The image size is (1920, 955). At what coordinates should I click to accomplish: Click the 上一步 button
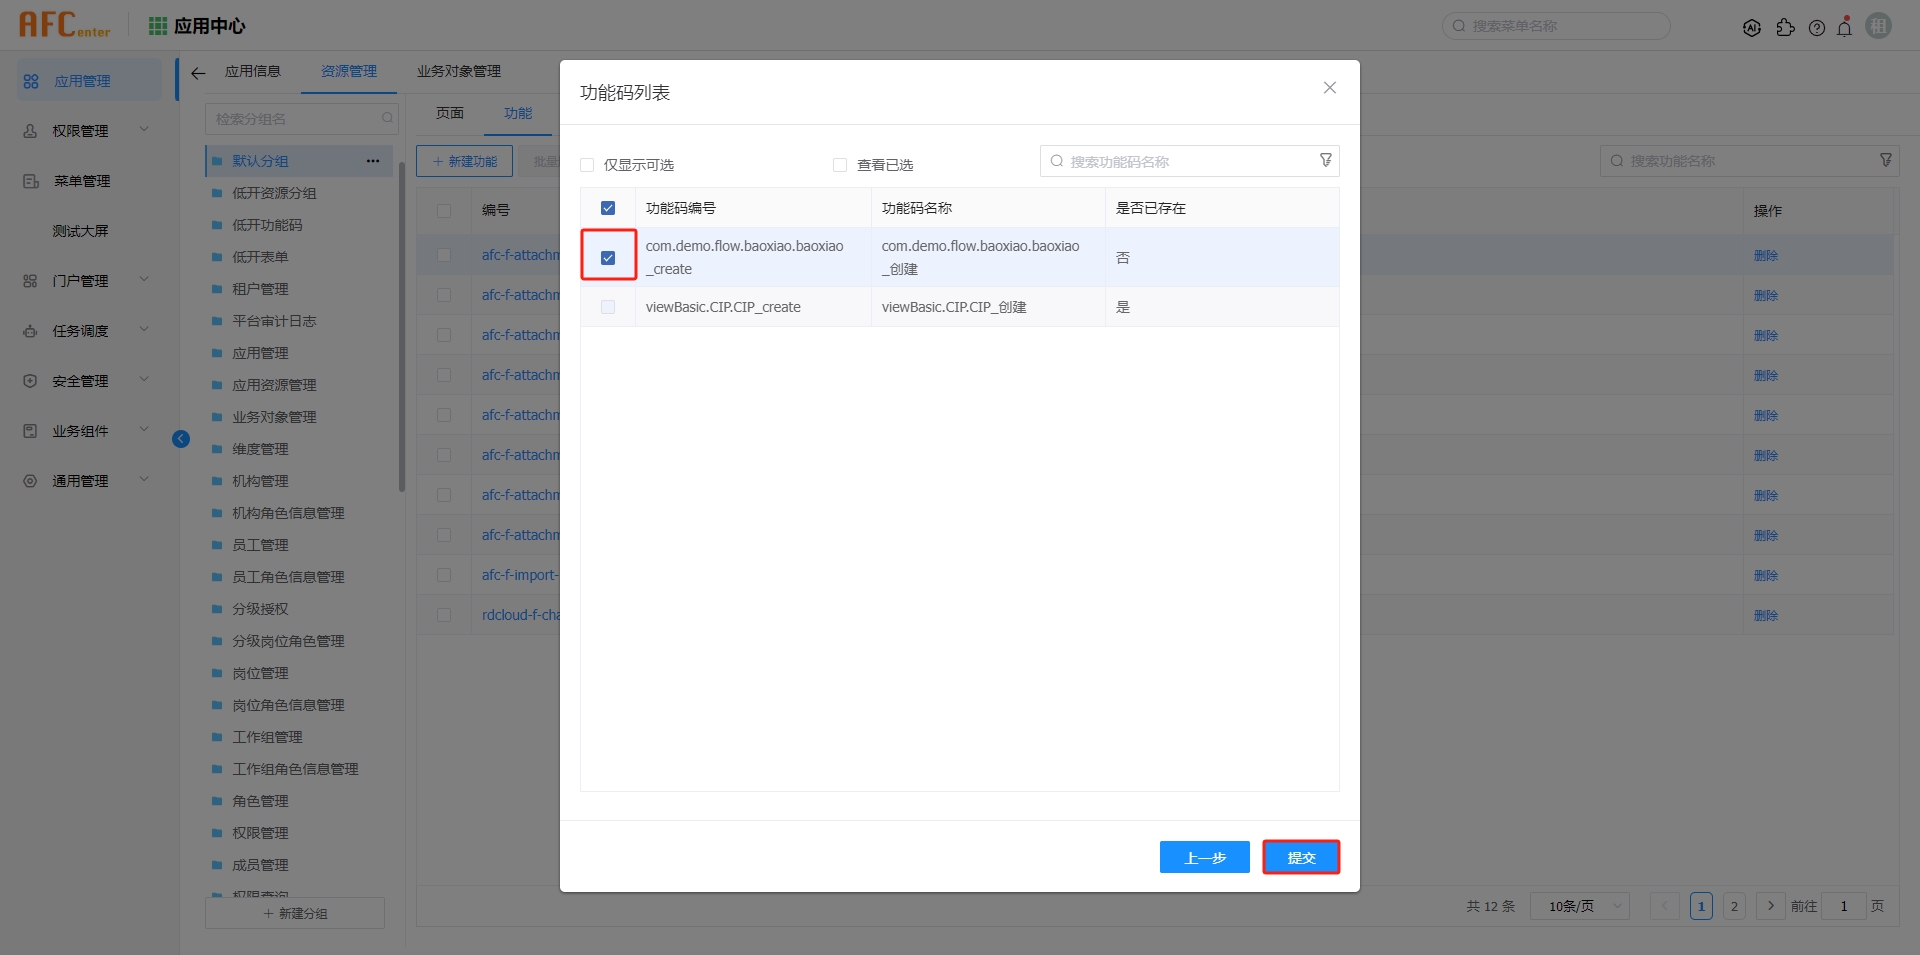tap(1204, 857)
